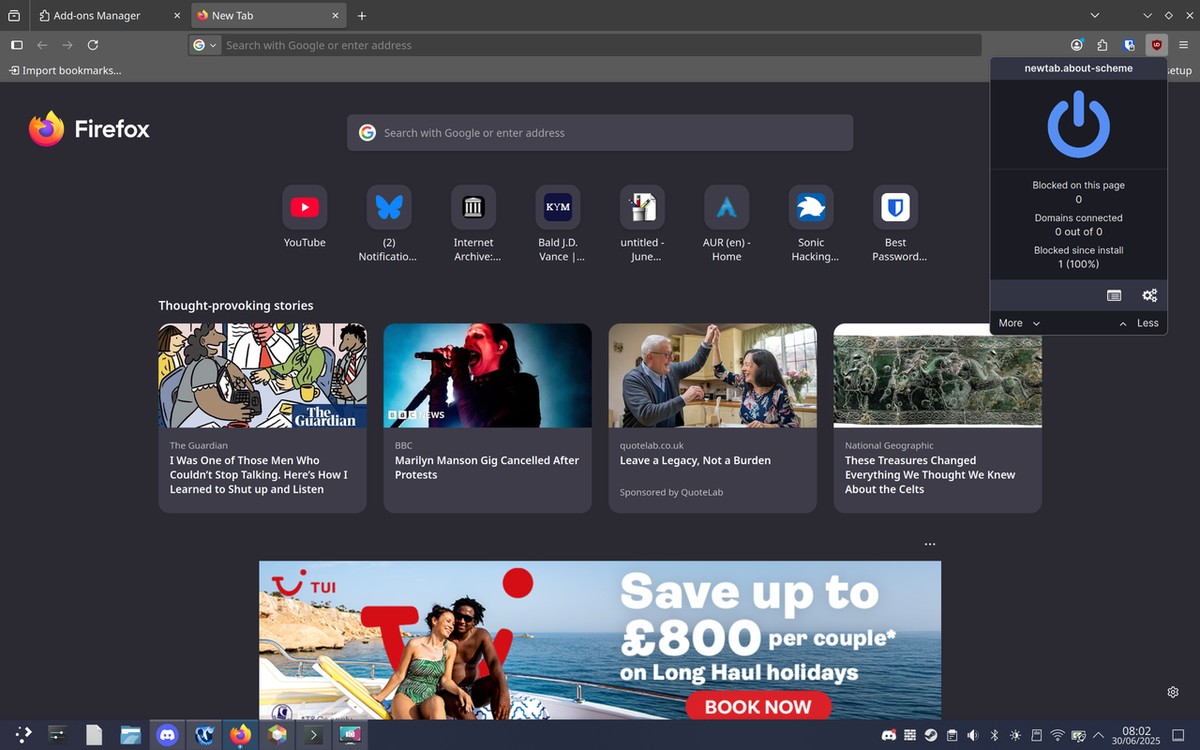Open the Bitwarden extension in the toolbar

click(x=1128, y=45)
